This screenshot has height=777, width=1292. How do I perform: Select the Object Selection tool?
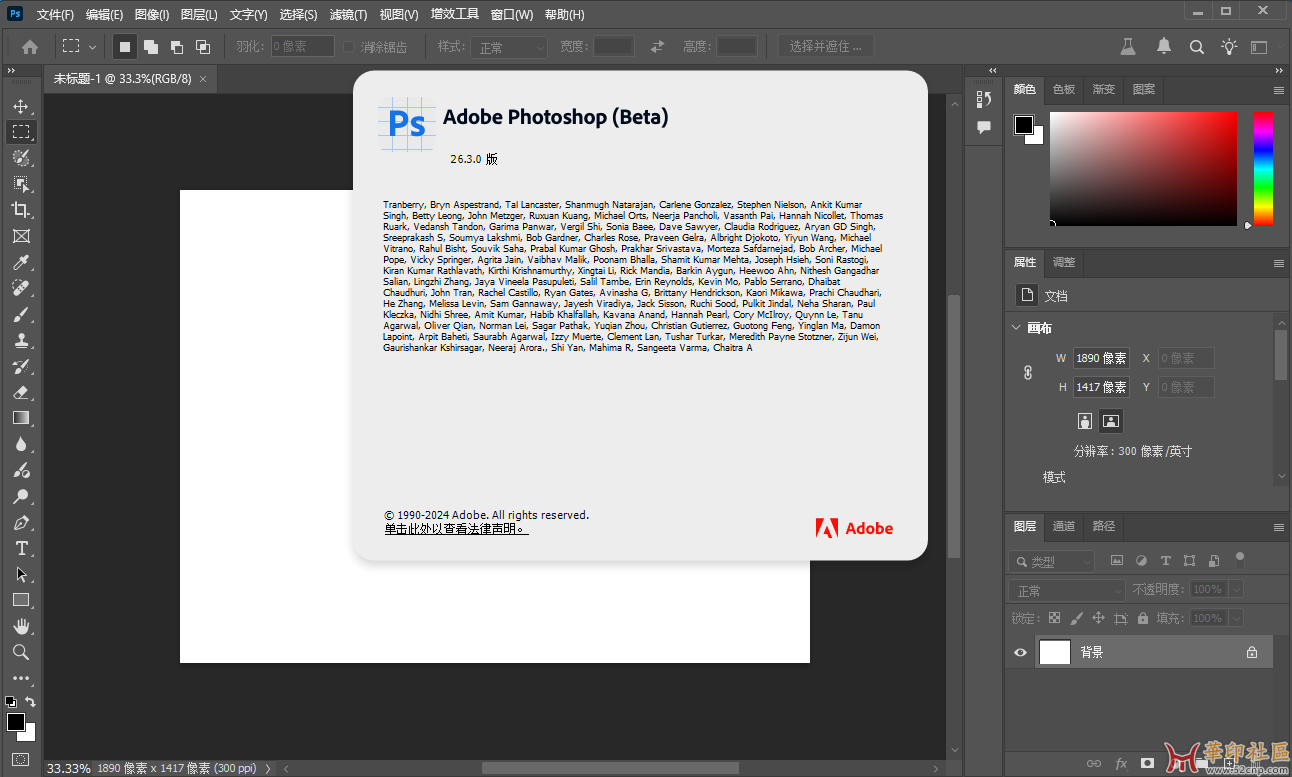pos(21,184)
